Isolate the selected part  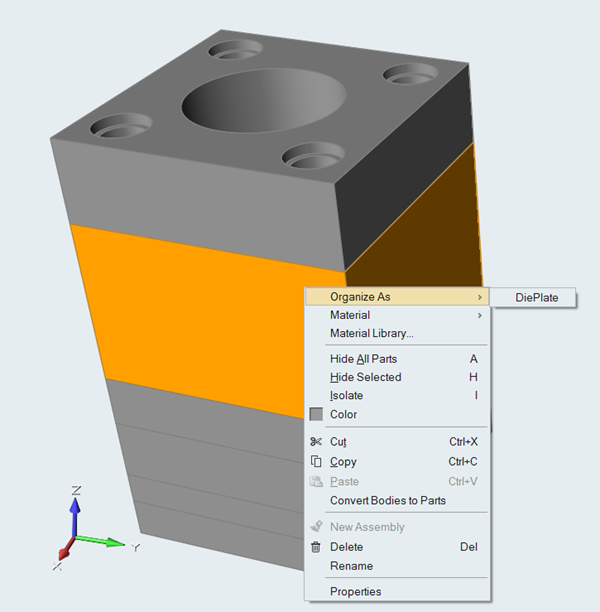(x=346, y=396)
